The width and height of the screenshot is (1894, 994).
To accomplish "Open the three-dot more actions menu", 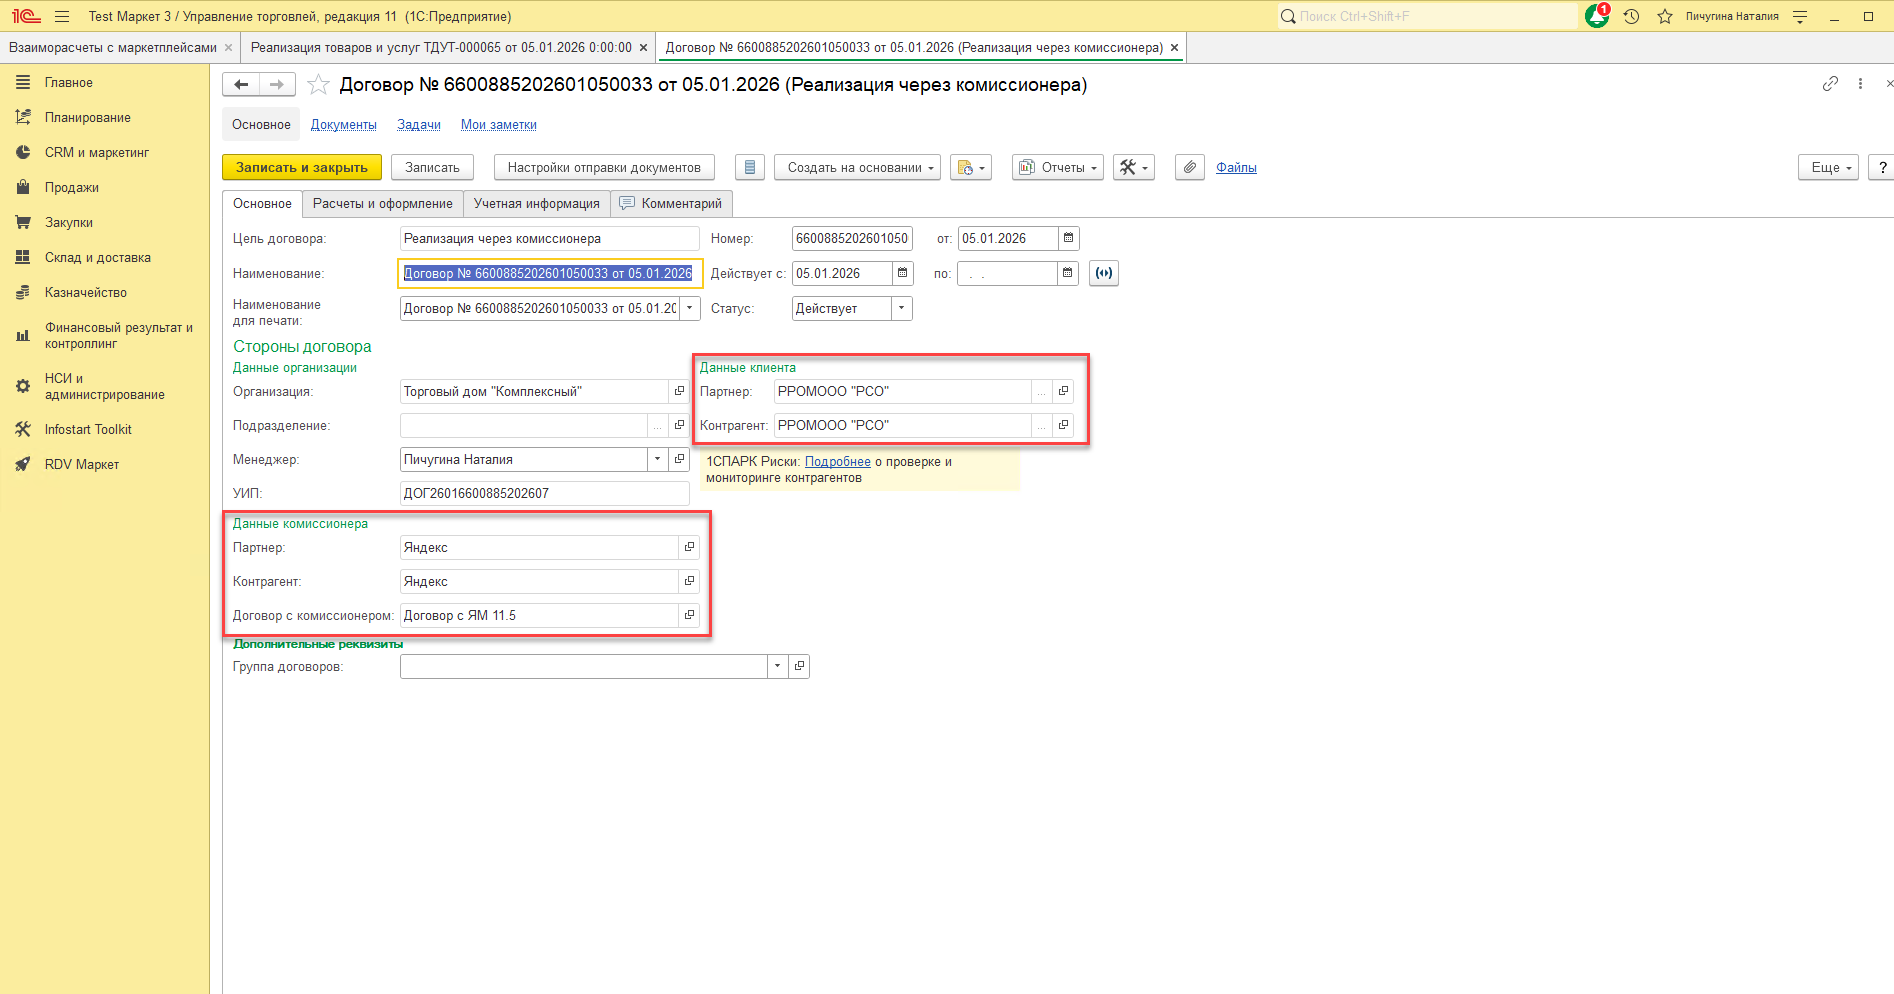I will [x=1860, y=84].
